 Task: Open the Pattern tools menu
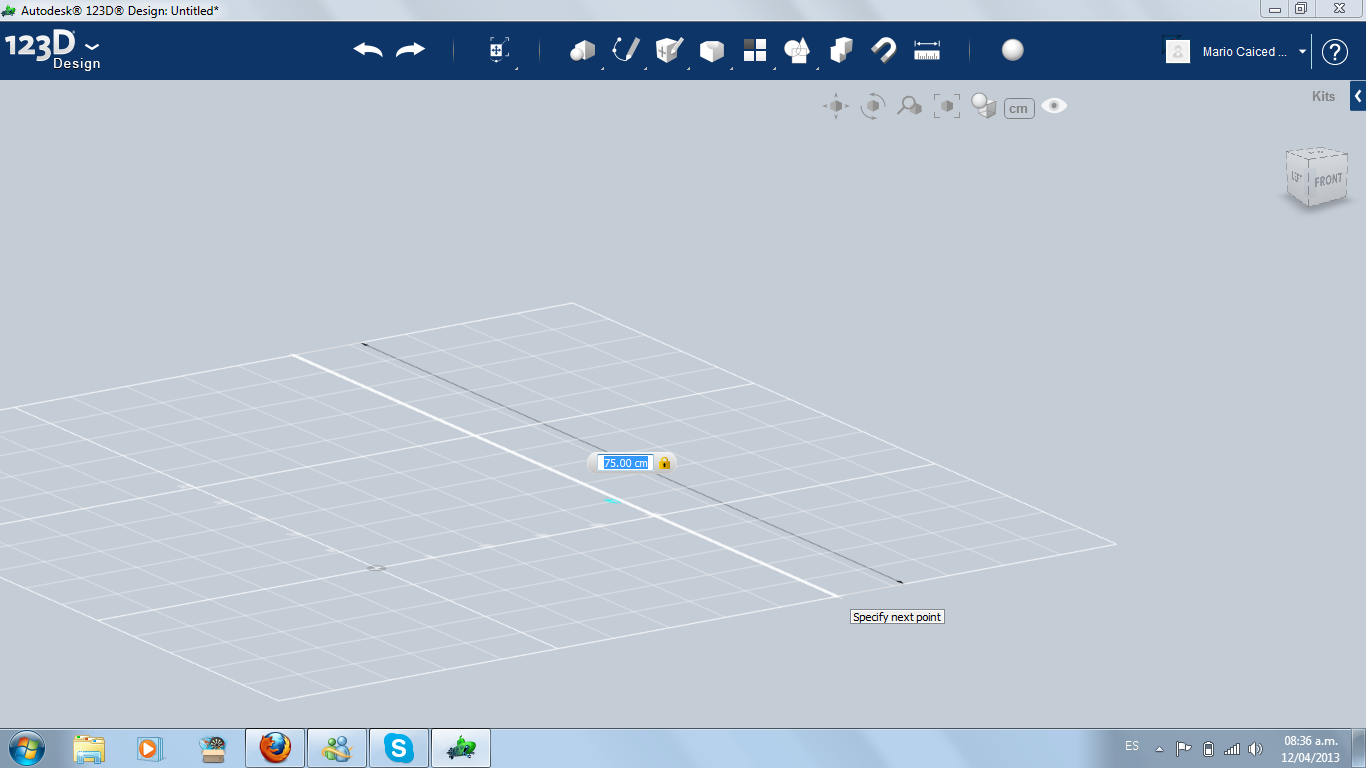[755, 50]
